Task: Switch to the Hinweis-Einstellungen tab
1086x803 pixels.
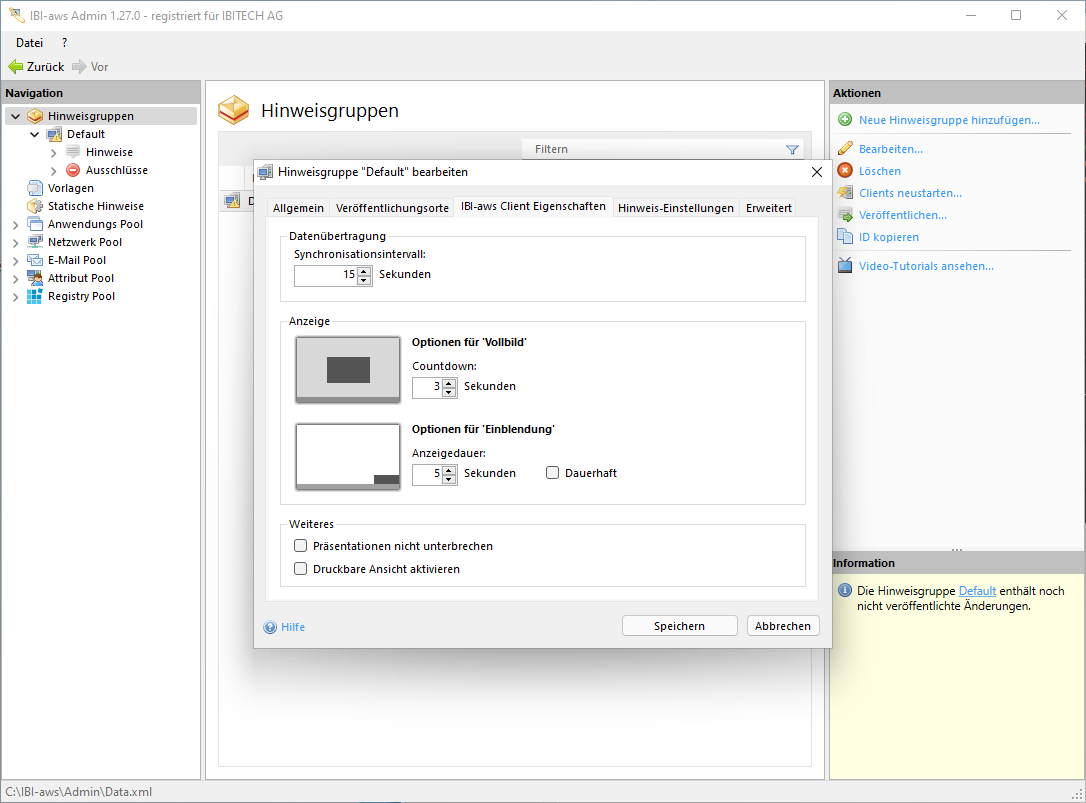Action: click(x=675, y=208)
